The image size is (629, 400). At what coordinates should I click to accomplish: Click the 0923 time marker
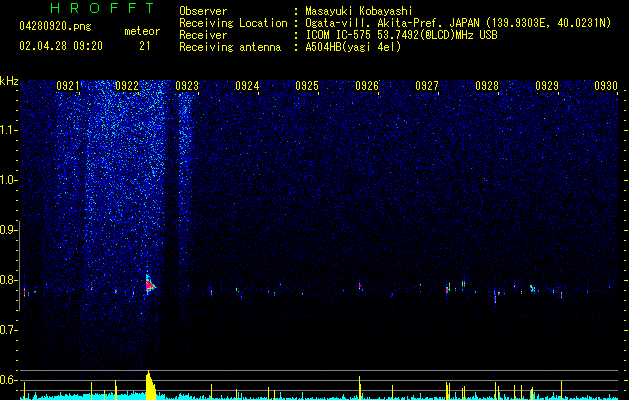[187, 86]
